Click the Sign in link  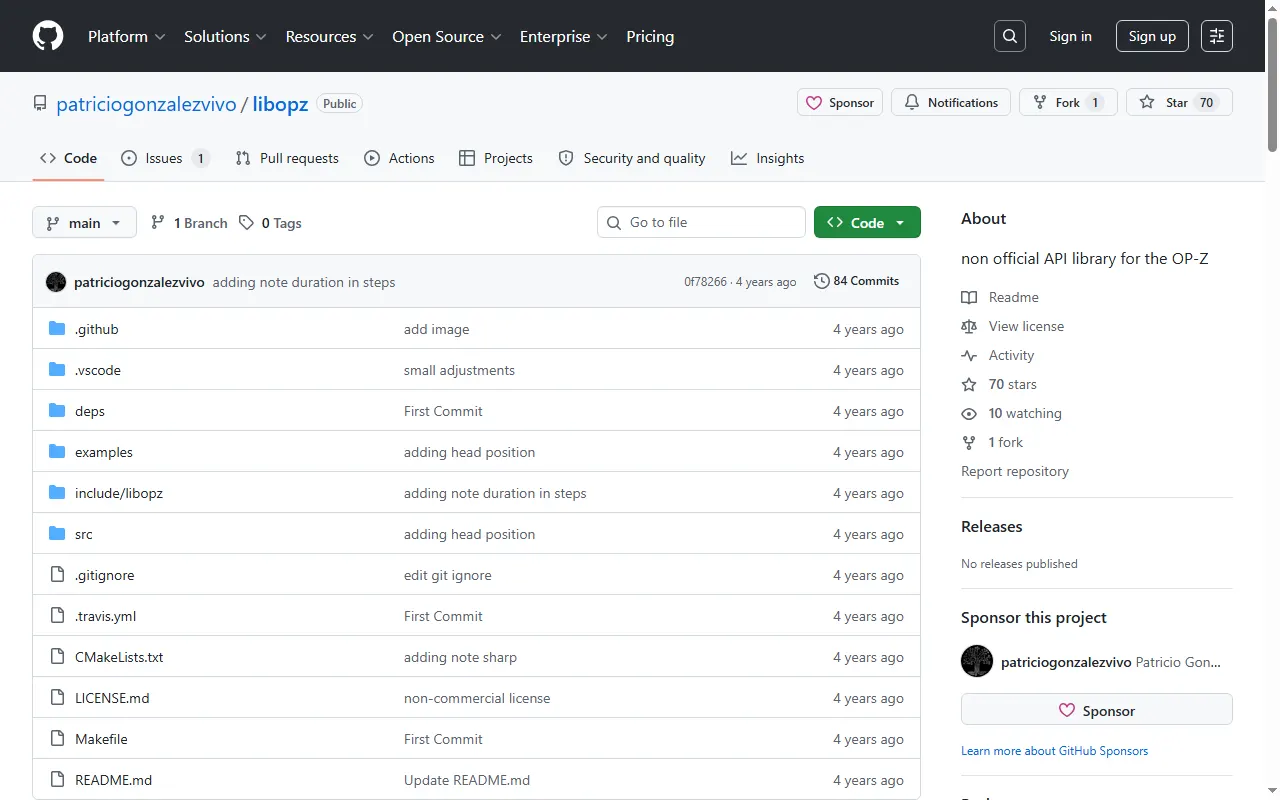[1070, 36]
